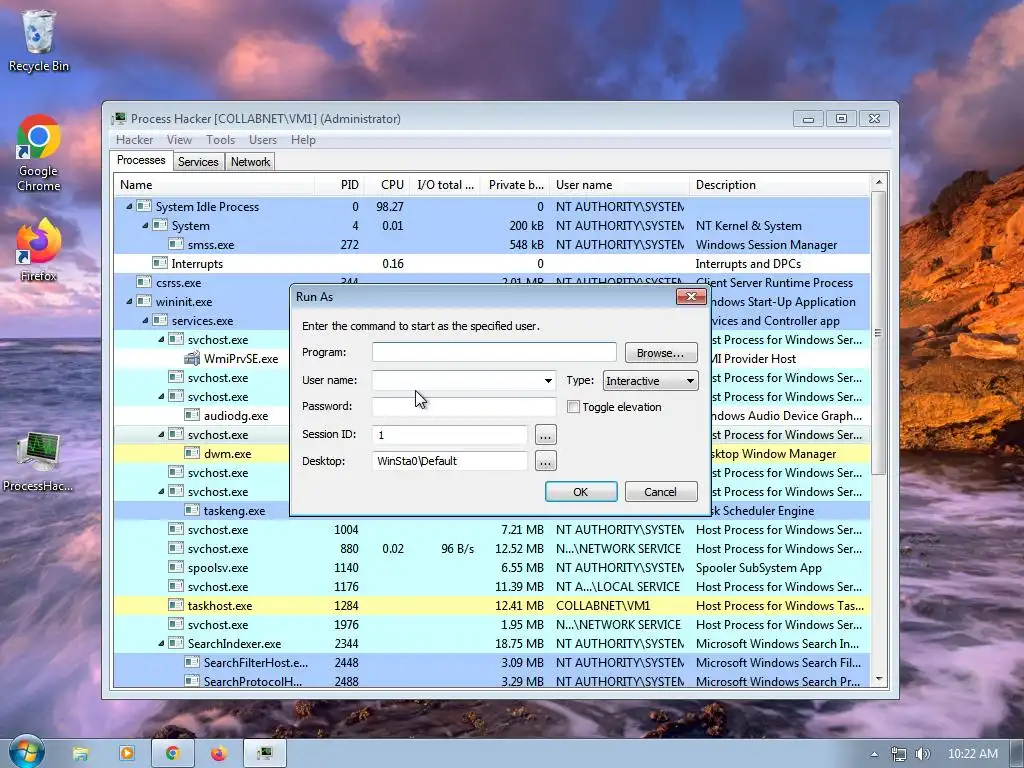Open the Users menu
1024x768 pixels.
pos(263,140)
